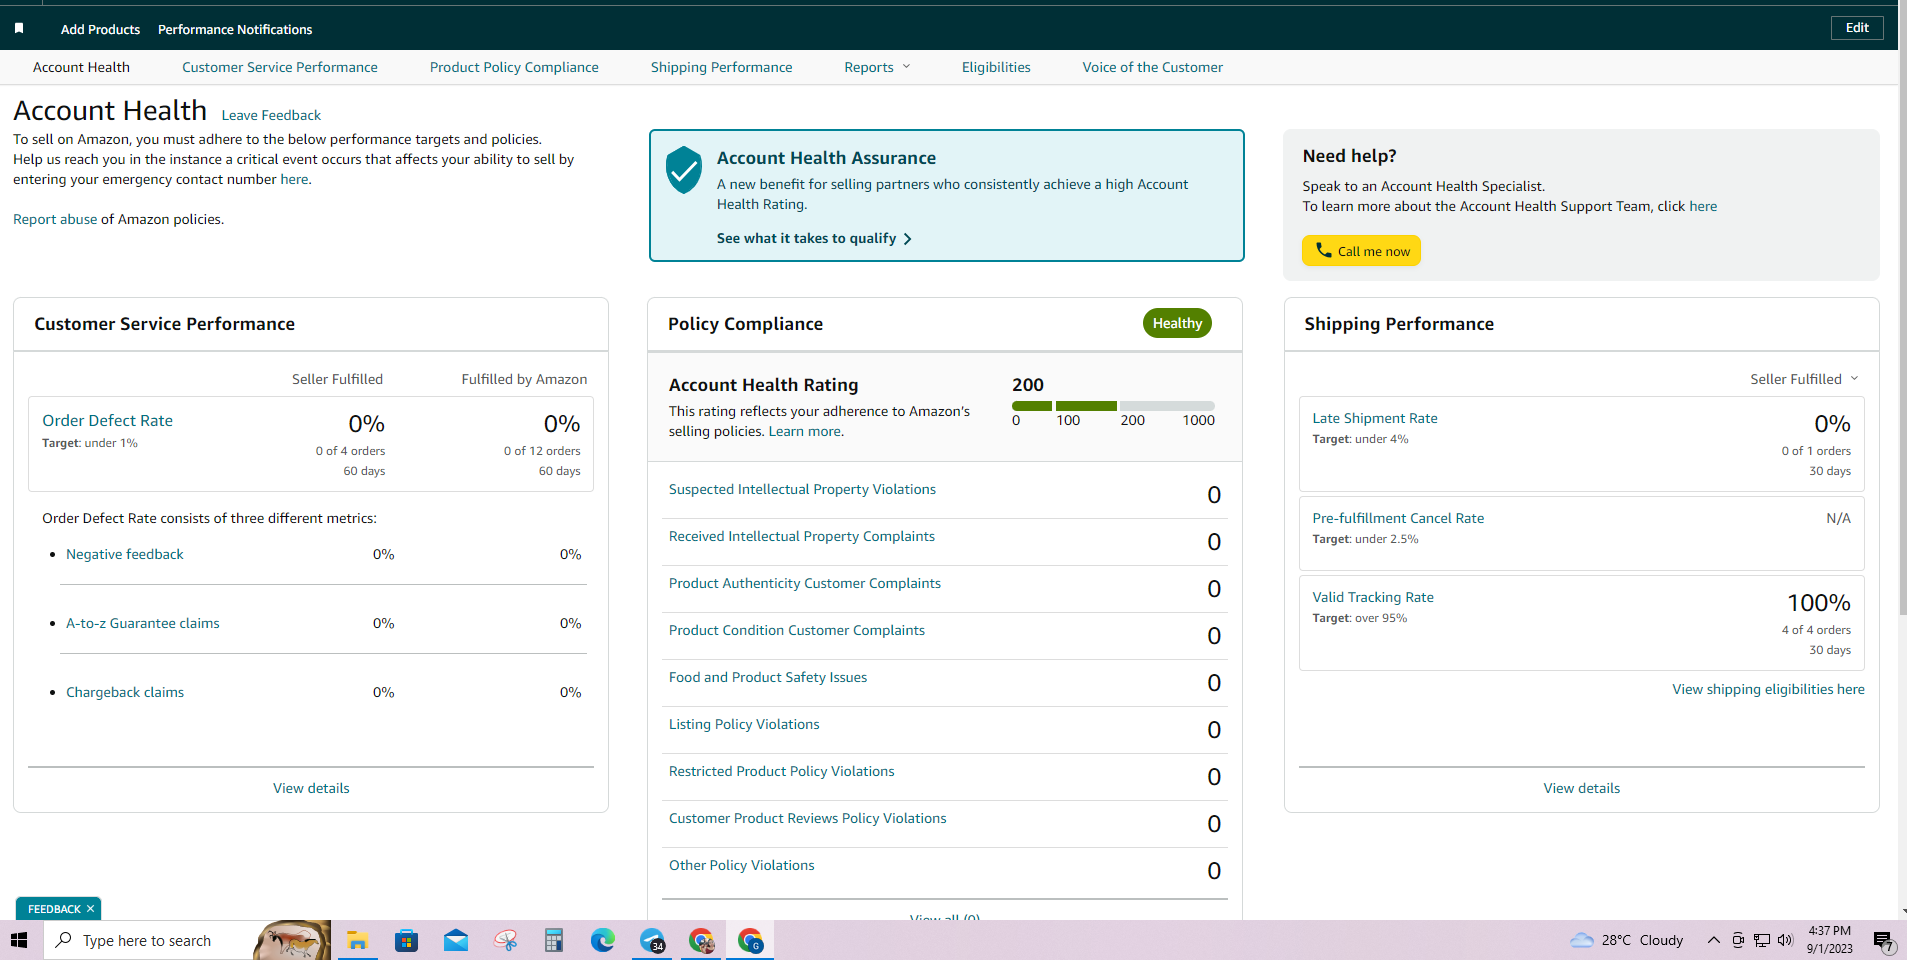Open Received Intellectual Property Complaints
This screenshot has width=1907, height=960.
(802, 536)
